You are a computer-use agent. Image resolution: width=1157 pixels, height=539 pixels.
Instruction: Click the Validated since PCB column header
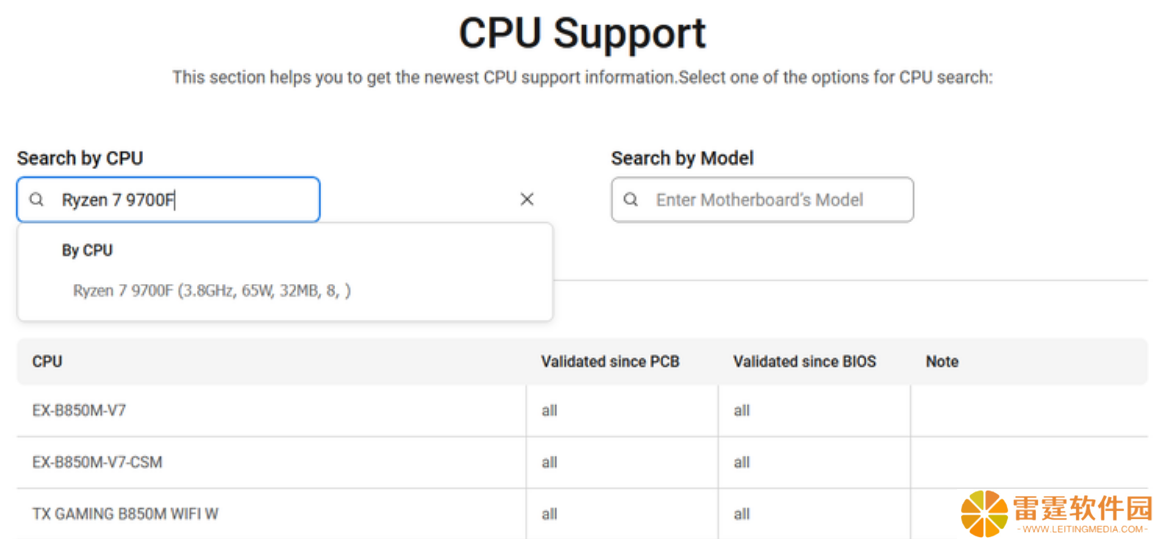coord(610,362)
